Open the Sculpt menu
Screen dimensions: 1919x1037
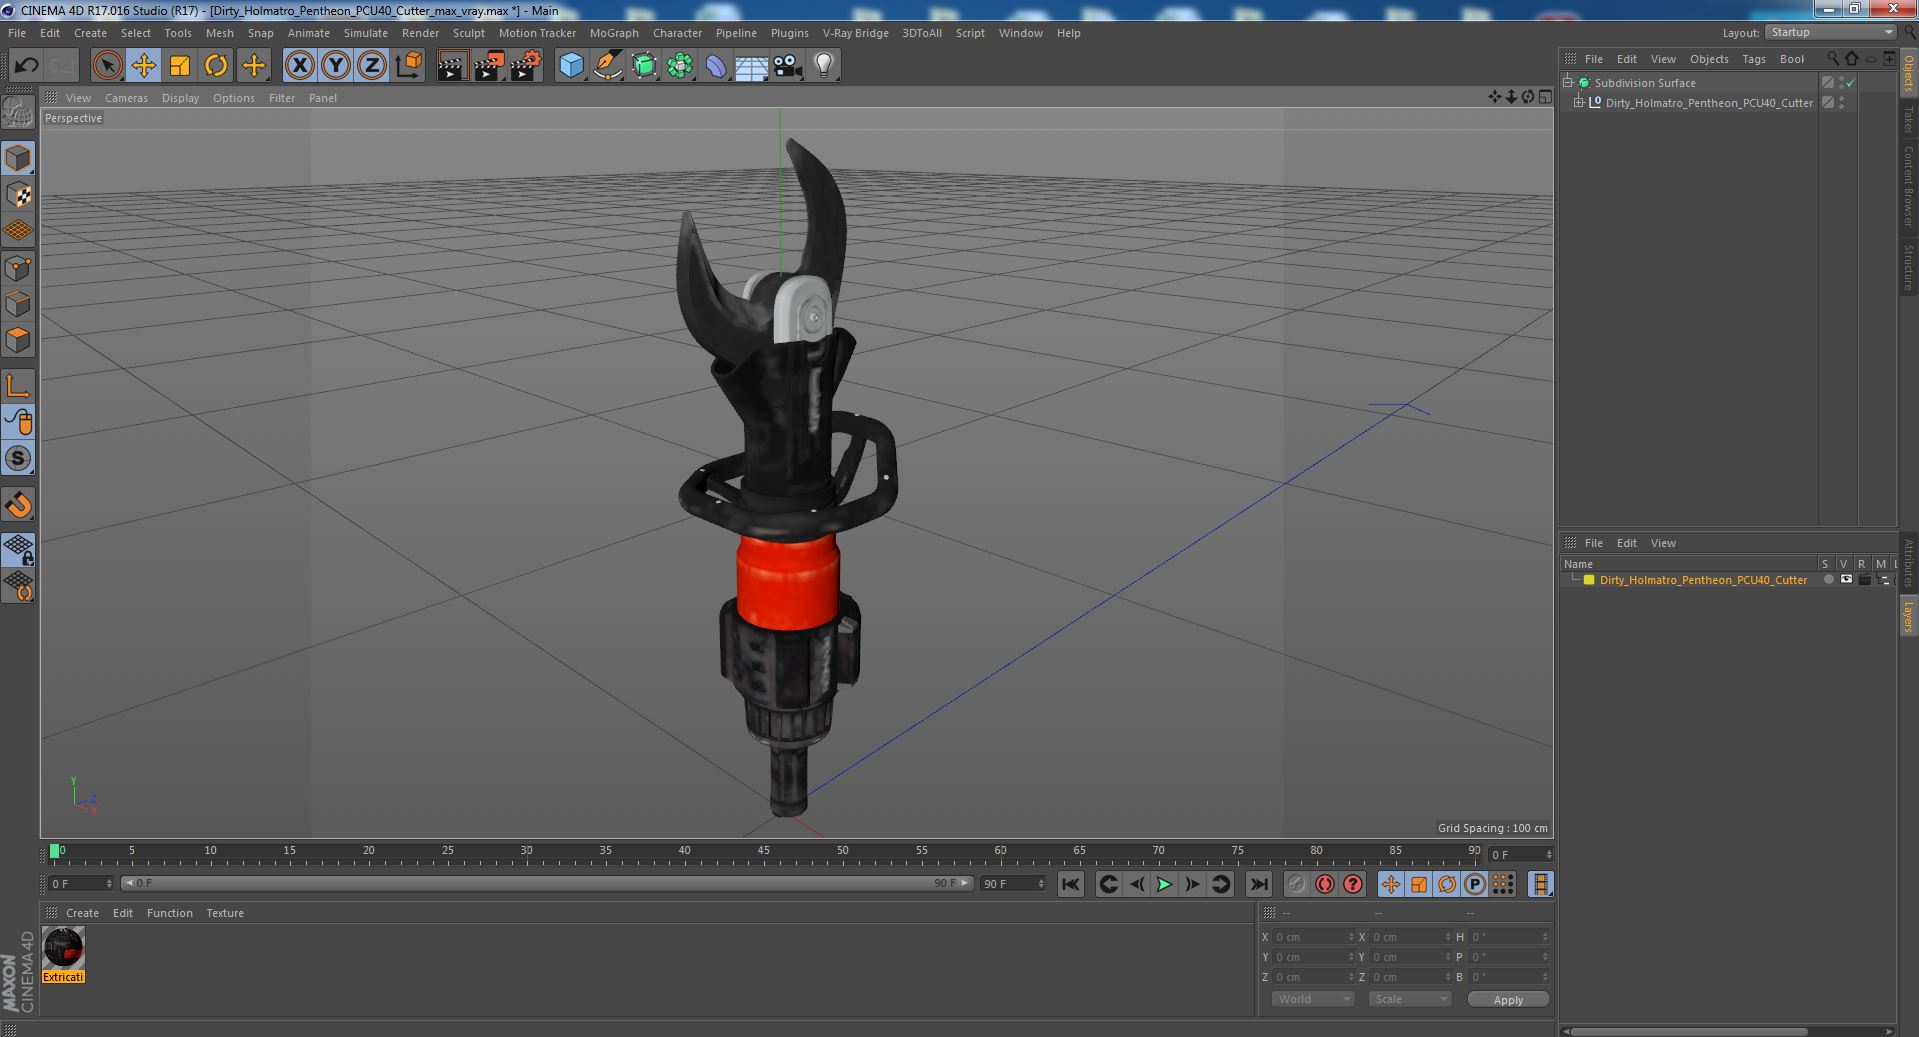468,33
